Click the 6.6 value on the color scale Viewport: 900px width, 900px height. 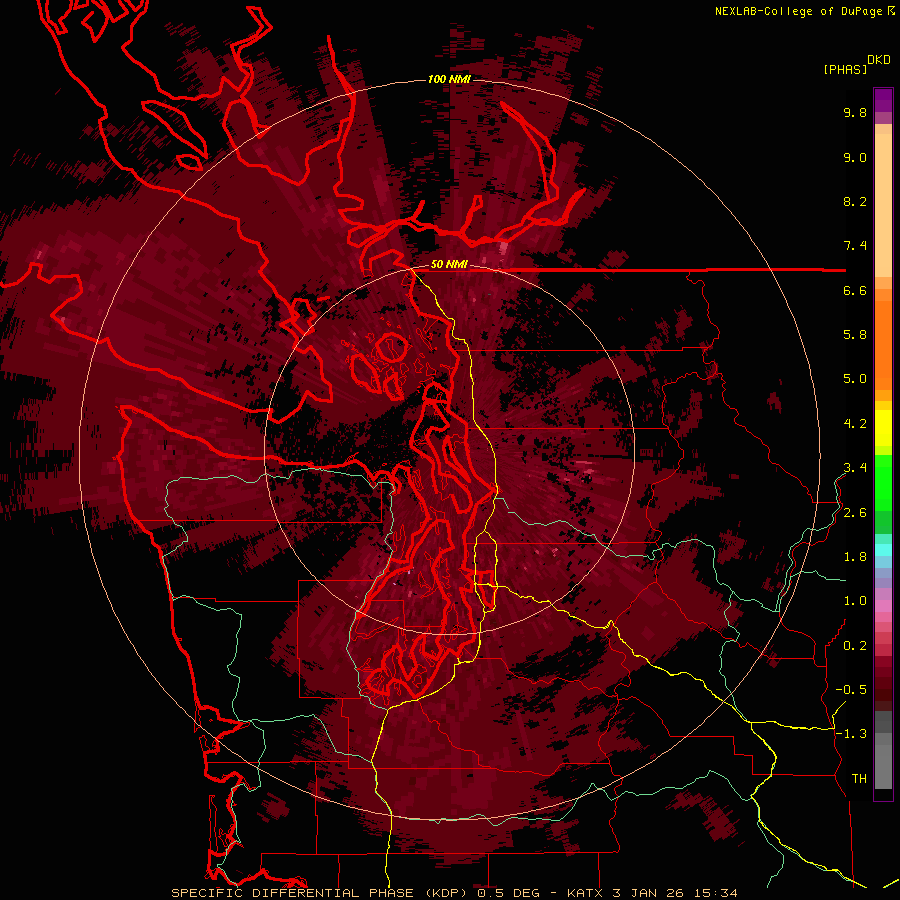[x=855, y=290]
